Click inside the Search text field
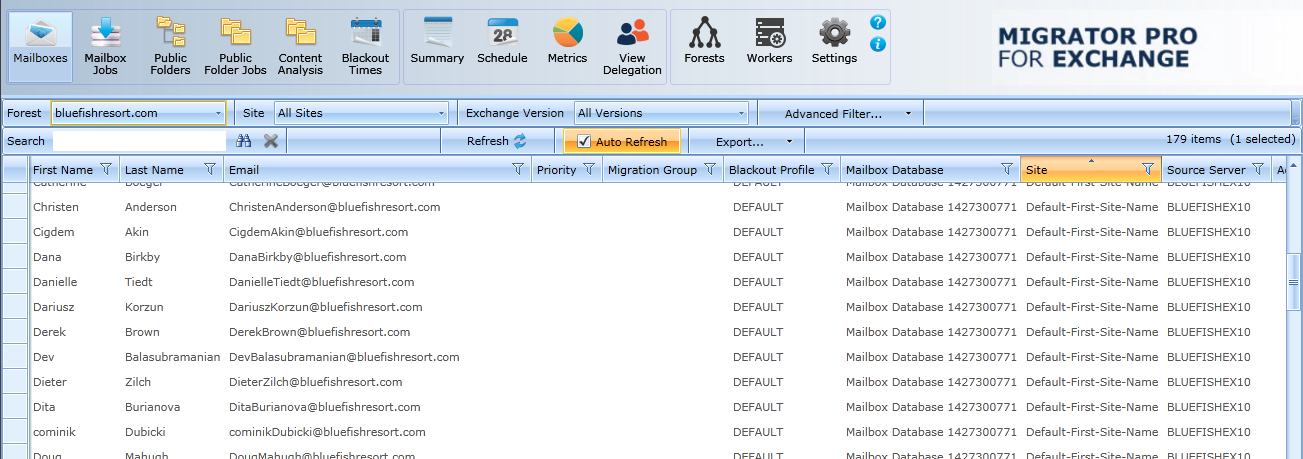Image resolution: width=1303 pixels, height=459 pixels. 140,142
